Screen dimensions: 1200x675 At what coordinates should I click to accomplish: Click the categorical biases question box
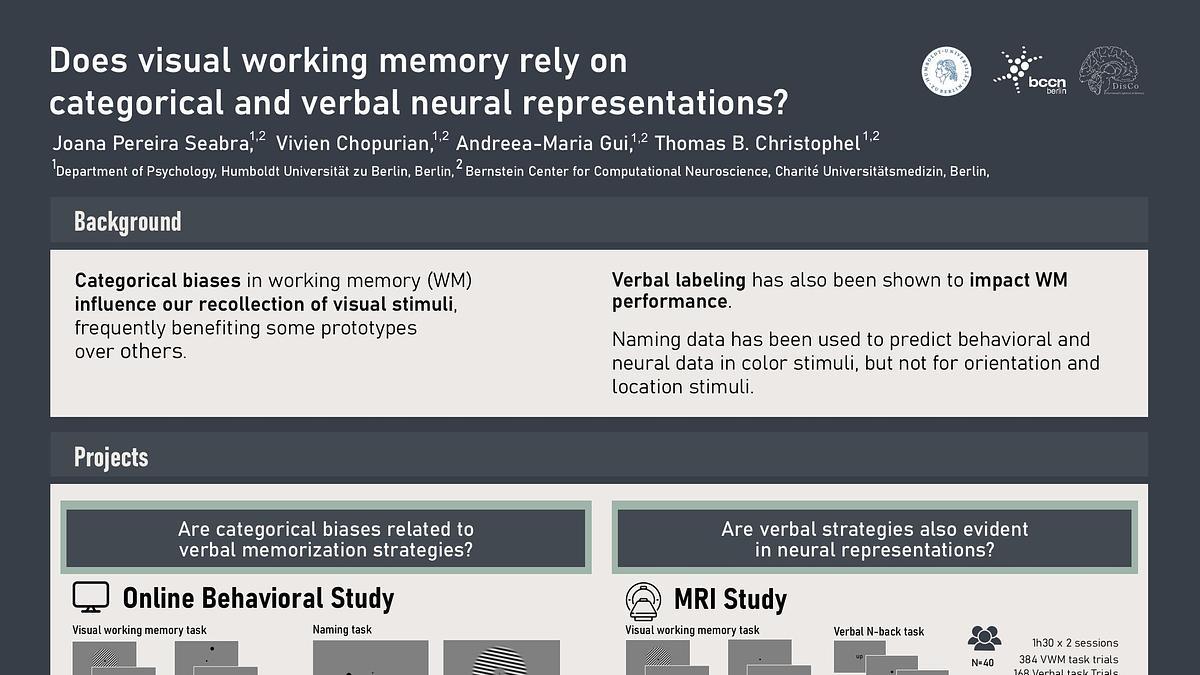325,539
